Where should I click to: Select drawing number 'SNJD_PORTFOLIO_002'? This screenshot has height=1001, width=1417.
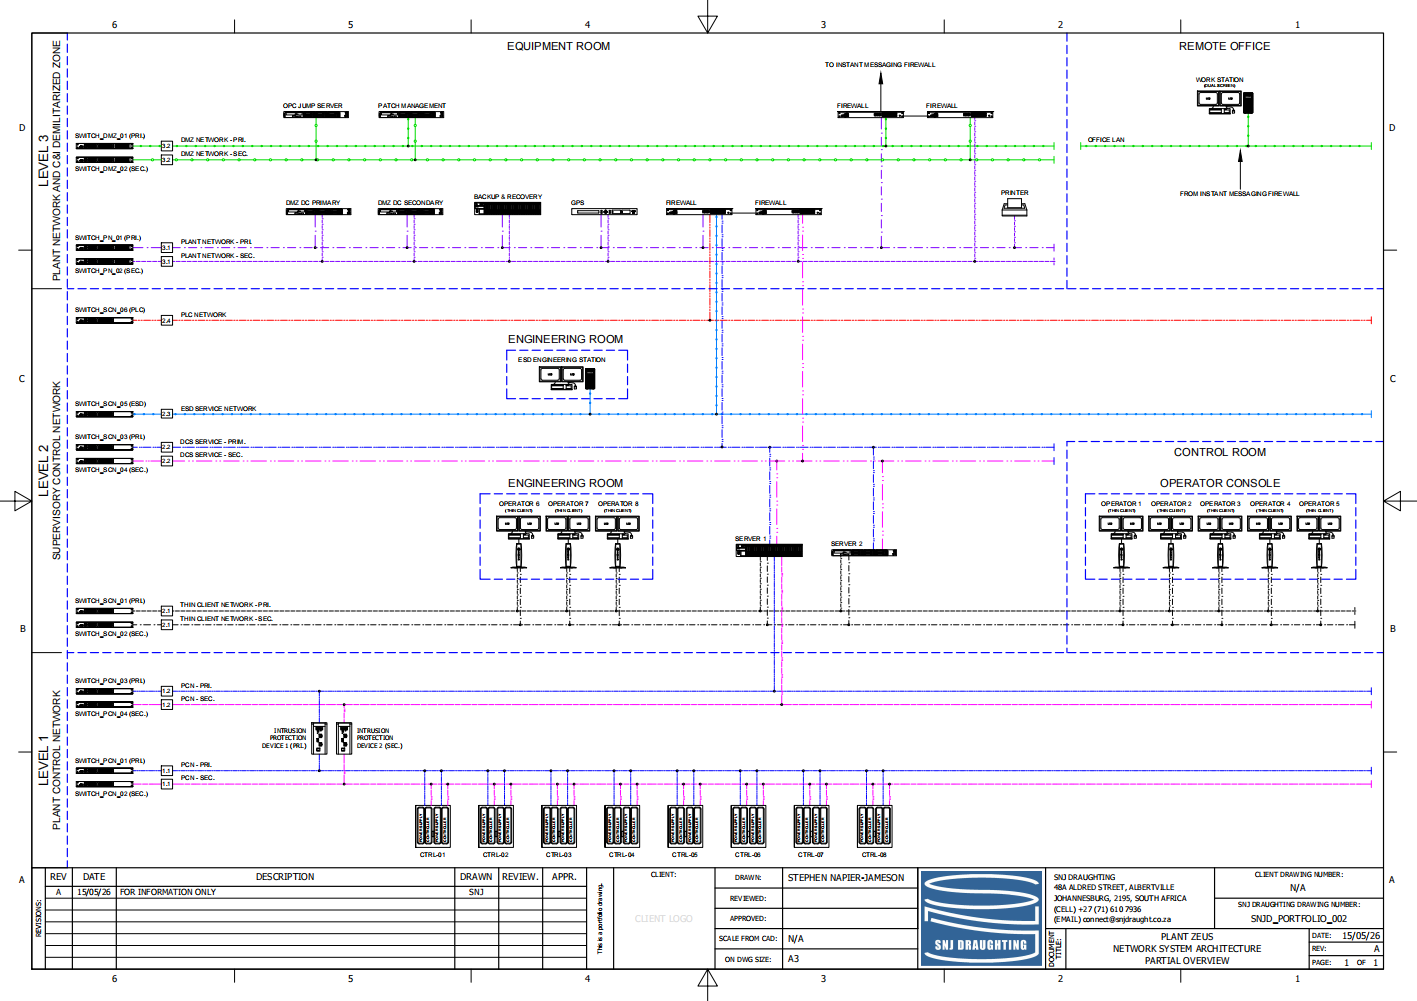[1298, 919]
